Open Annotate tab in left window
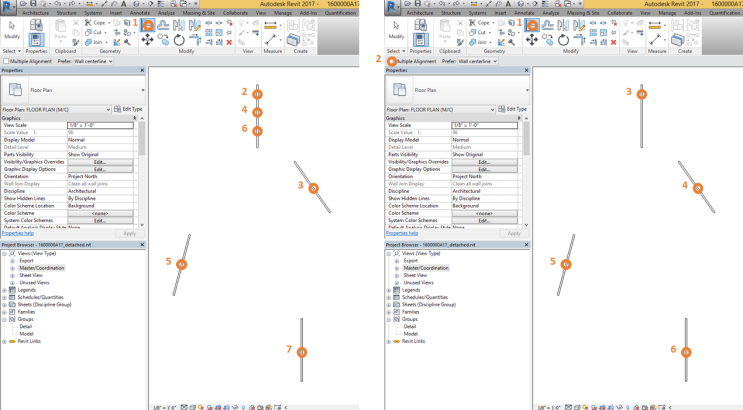 [140, 13]
